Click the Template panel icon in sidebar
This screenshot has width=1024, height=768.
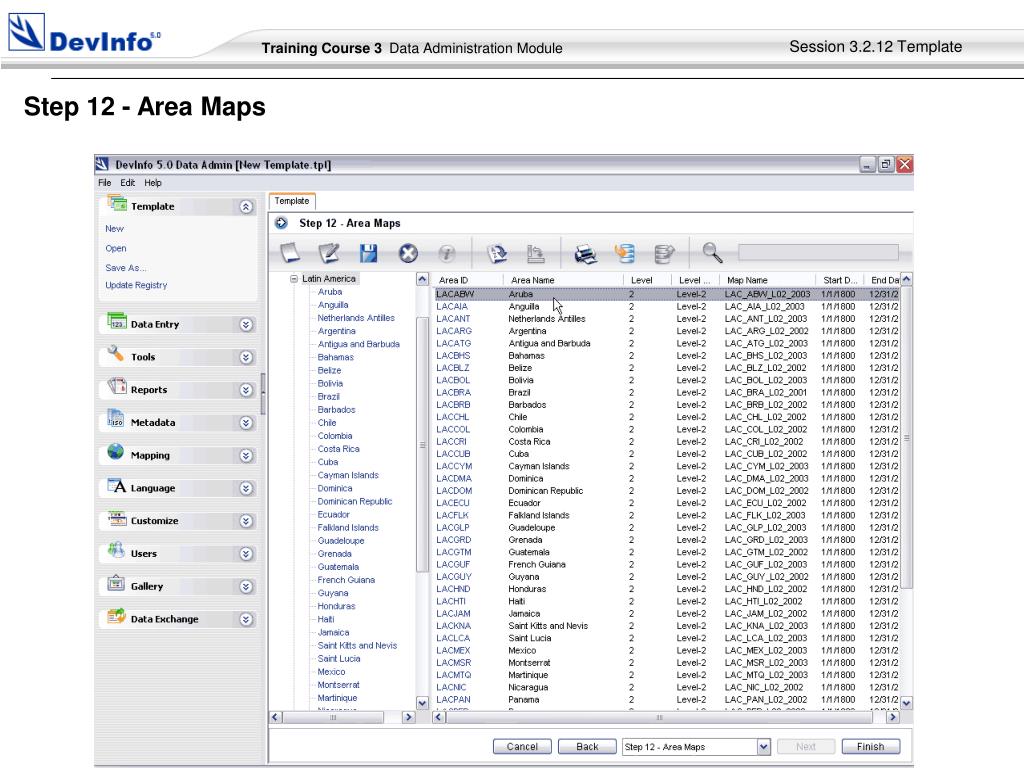tap(117, 204)
